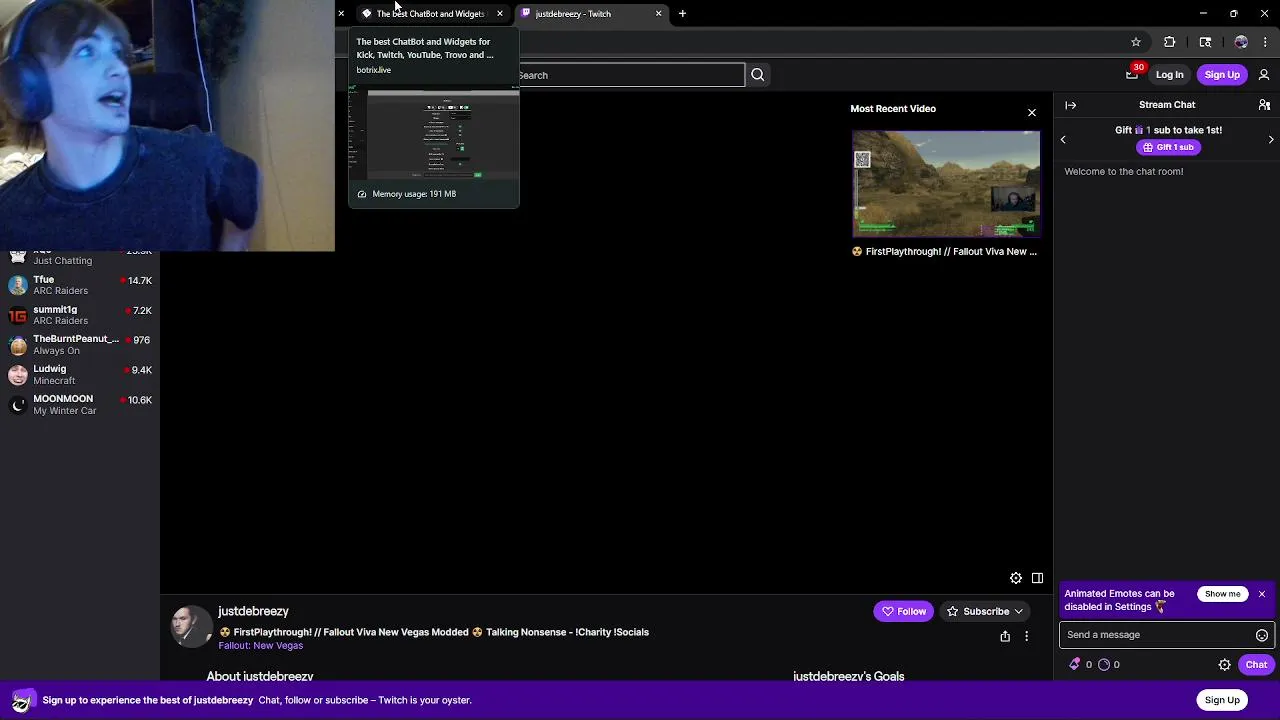
Task: Click the Gift 1 sub button
Action: [x=1168, y=147]
